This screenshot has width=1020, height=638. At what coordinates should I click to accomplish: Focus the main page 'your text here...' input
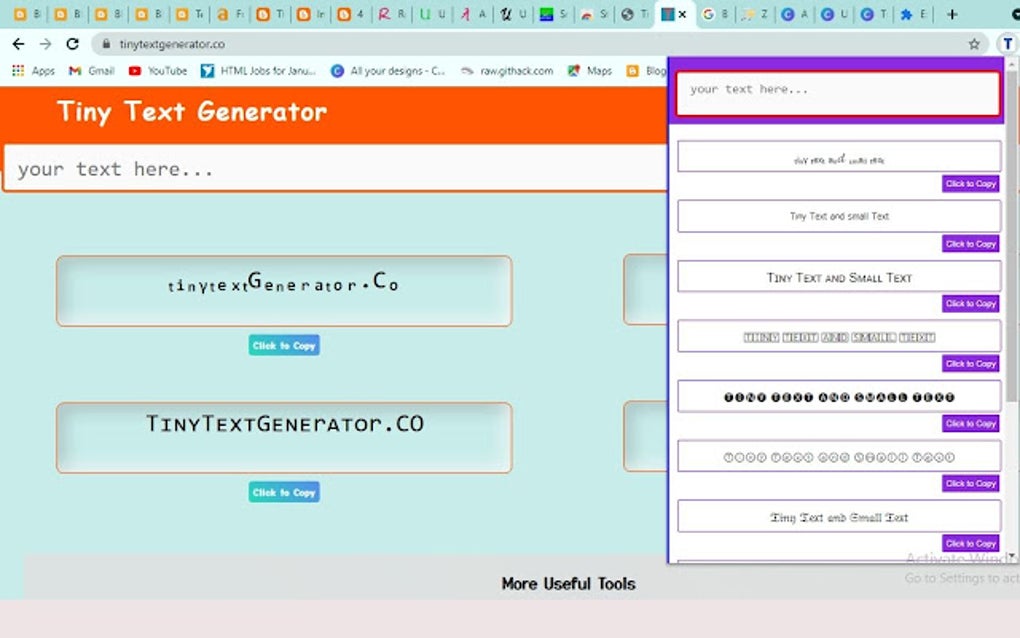(335, 168)
